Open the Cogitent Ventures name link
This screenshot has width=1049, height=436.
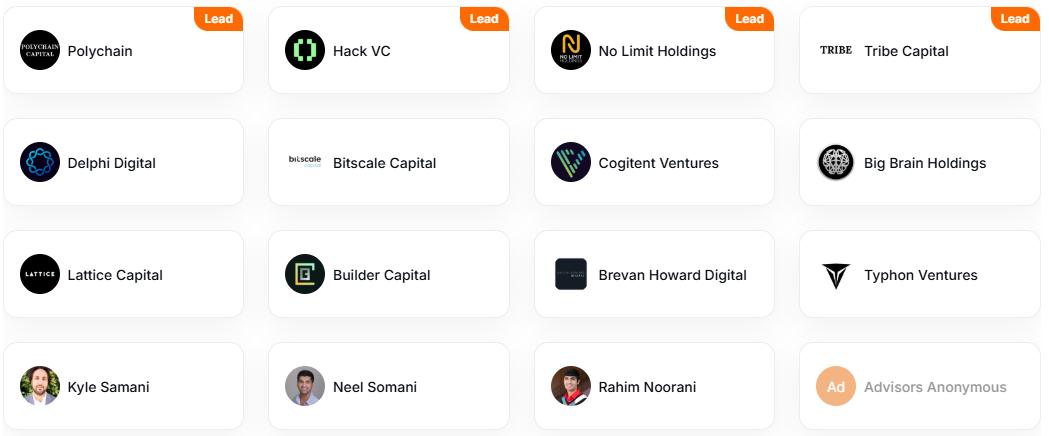pos(658,163)
